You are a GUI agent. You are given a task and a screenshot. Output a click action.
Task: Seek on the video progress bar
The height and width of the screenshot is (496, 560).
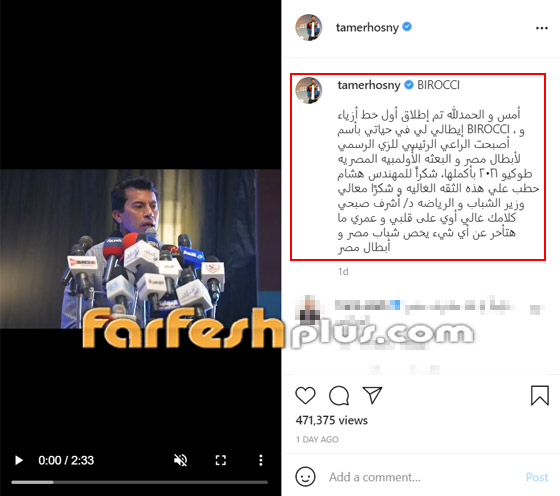click(139, 482)
